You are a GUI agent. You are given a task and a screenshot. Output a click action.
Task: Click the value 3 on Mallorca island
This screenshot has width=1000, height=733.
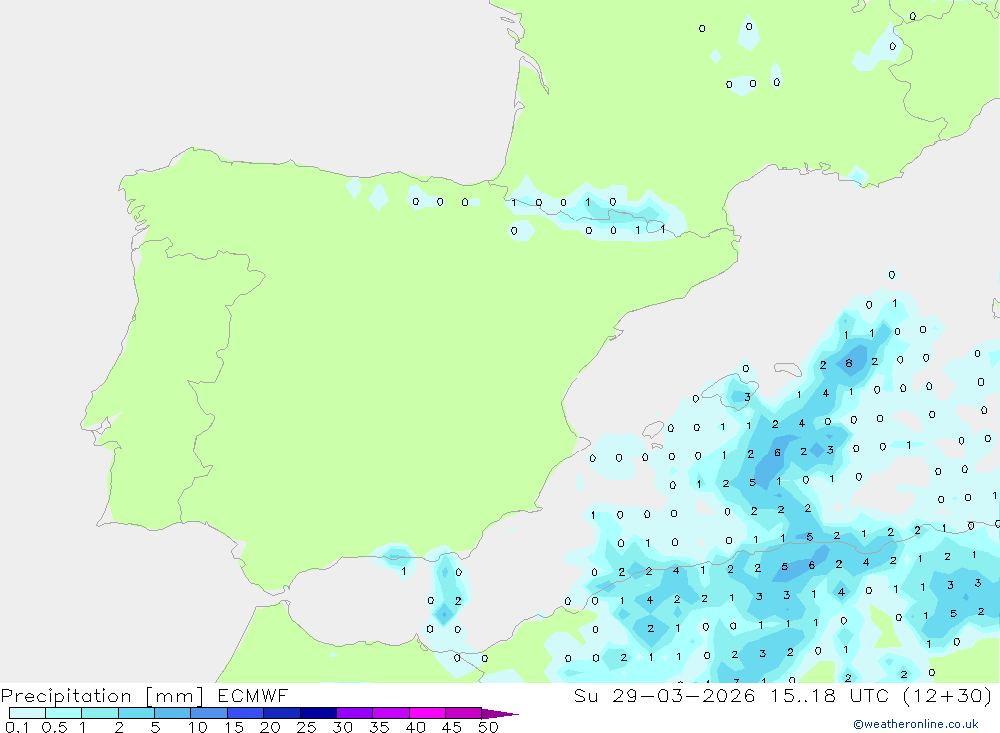click(x=747, y=397)
